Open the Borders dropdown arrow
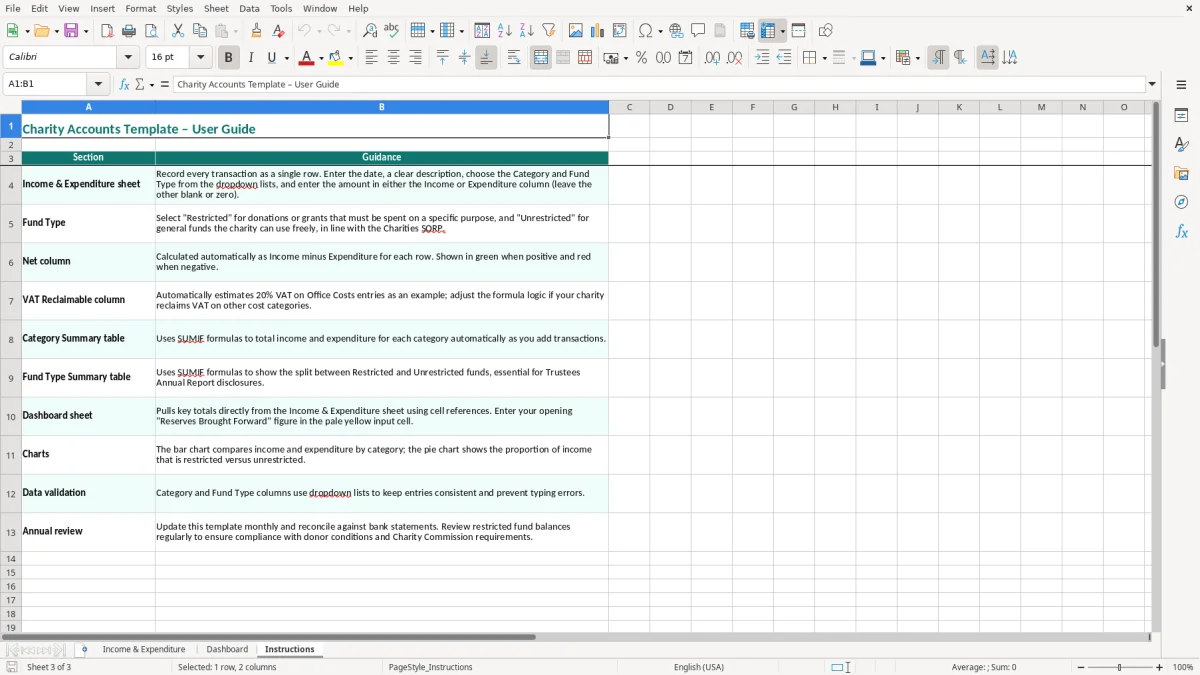 click(x=824, y=58)
